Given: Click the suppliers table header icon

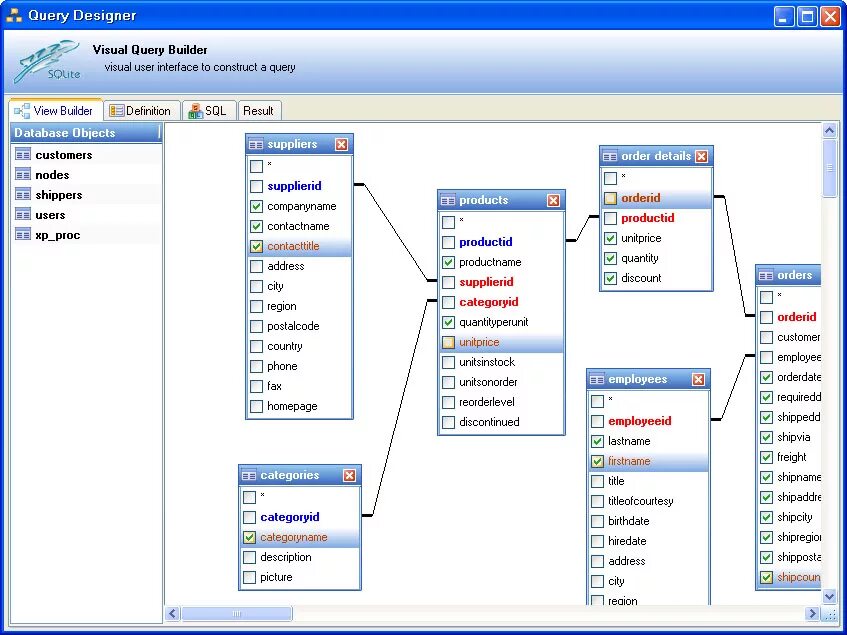Looking at the screenshot, I should coord(256,145).
